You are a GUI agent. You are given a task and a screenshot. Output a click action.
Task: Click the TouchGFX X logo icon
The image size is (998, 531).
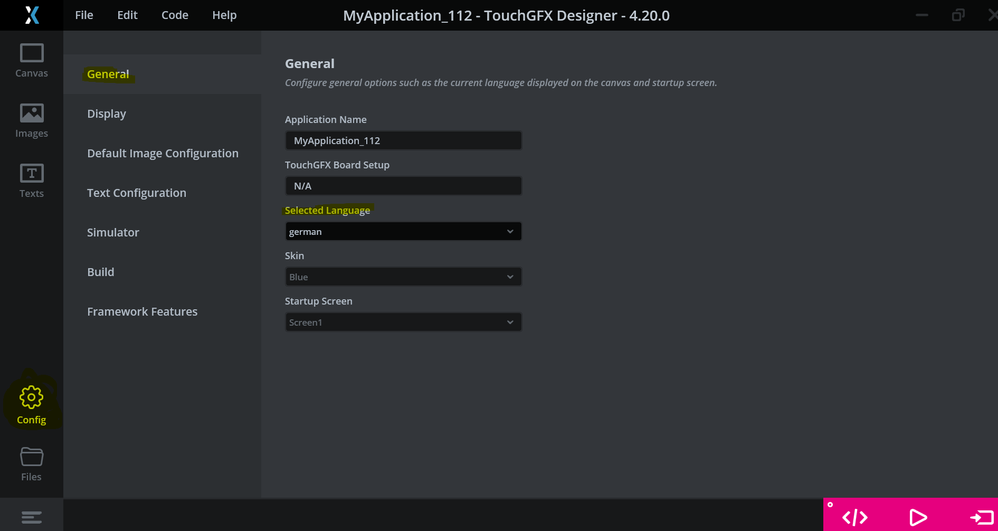[32, 15]
